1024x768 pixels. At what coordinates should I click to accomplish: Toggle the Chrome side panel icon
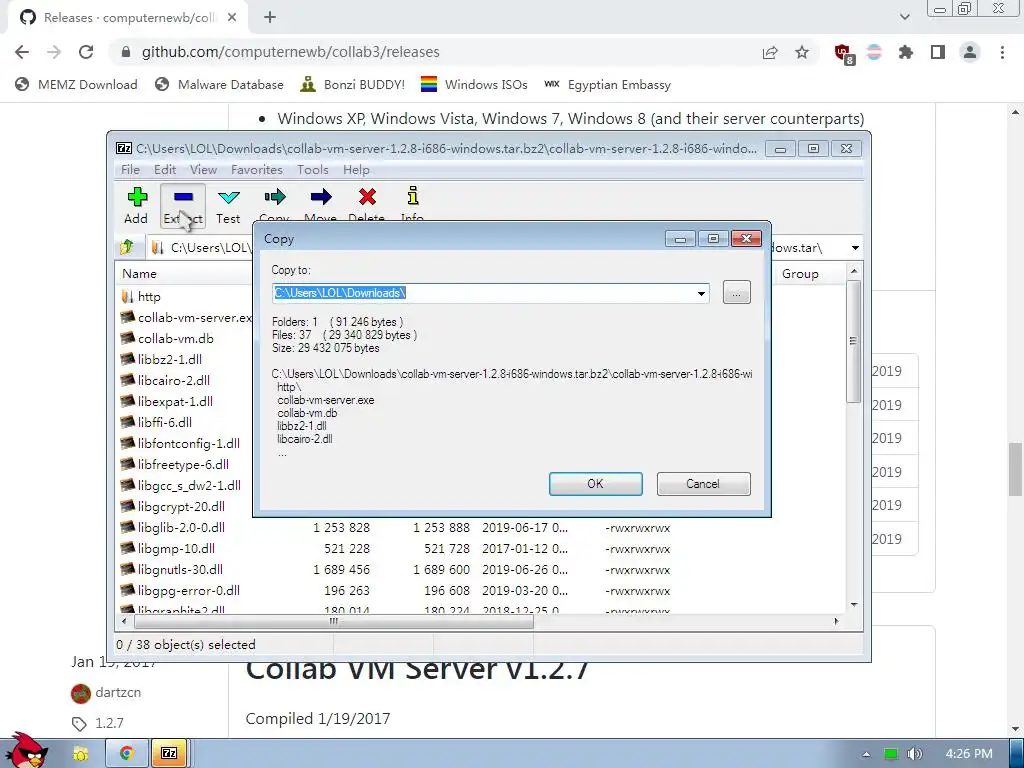click(x=938, y=52)
